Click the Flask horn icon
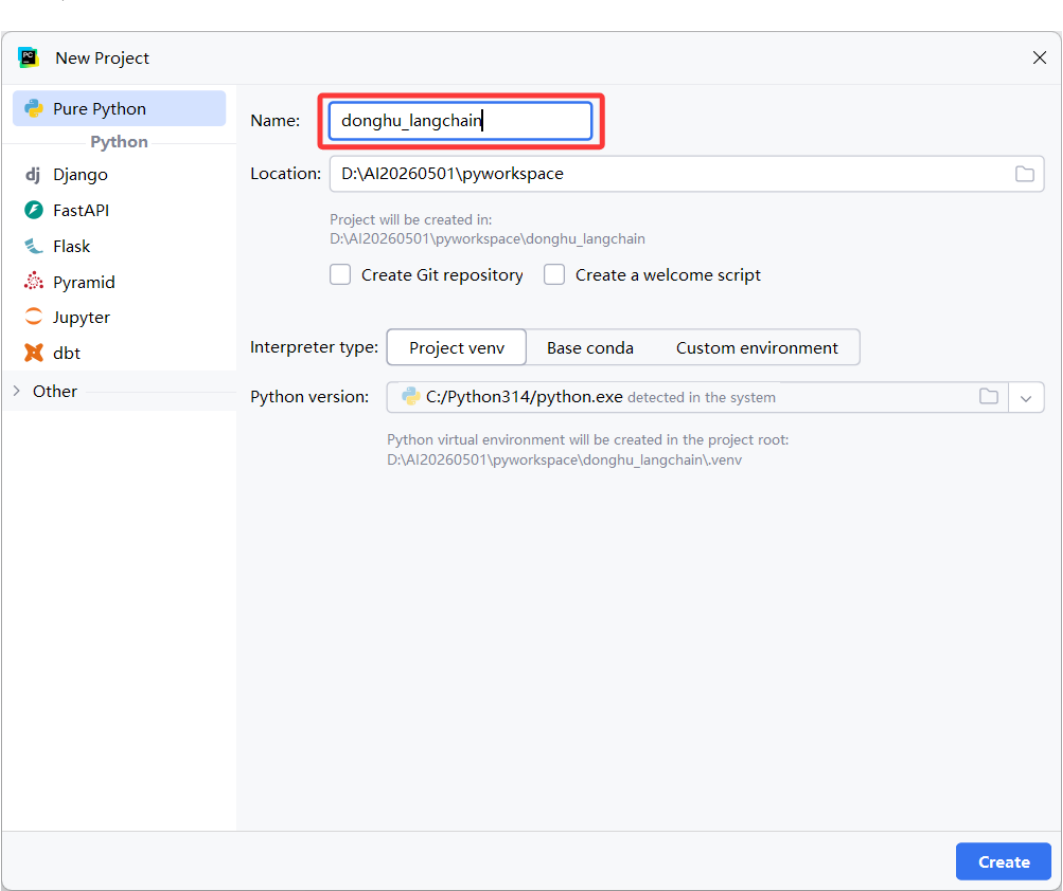This screenshot has width=1063, height=891. click(33, 245)
